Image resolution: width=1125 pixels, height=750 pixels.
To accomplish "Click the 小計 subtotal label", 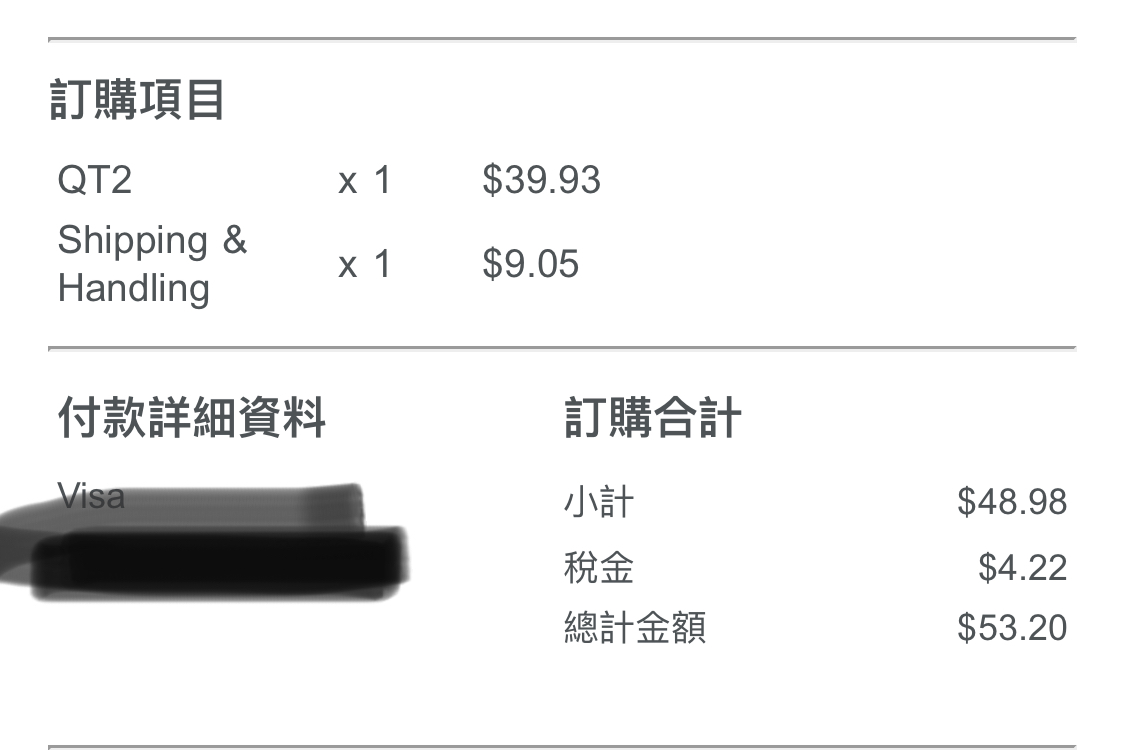I will coord(598,502).
